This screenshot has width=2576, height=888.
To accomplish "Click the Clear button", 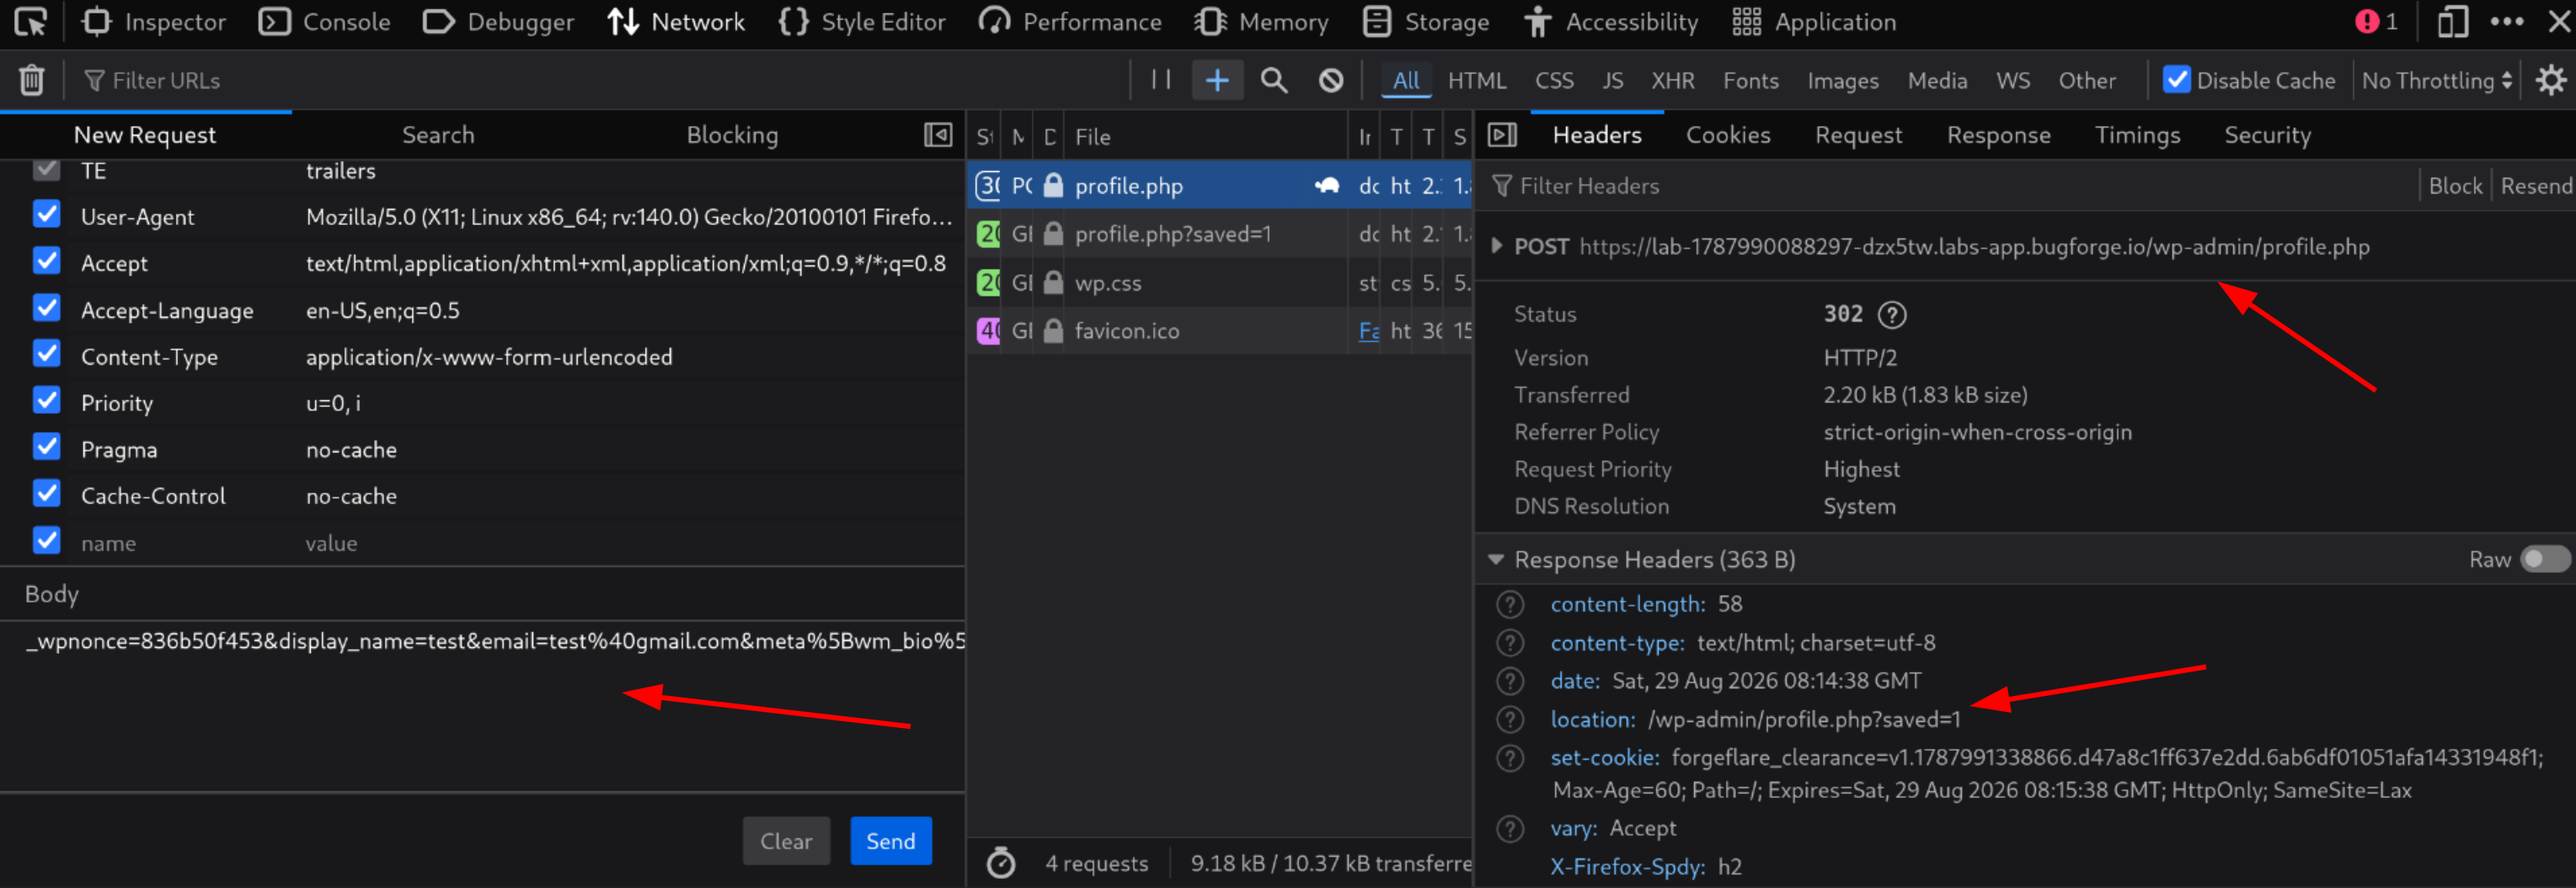I will tap(786, 841).
